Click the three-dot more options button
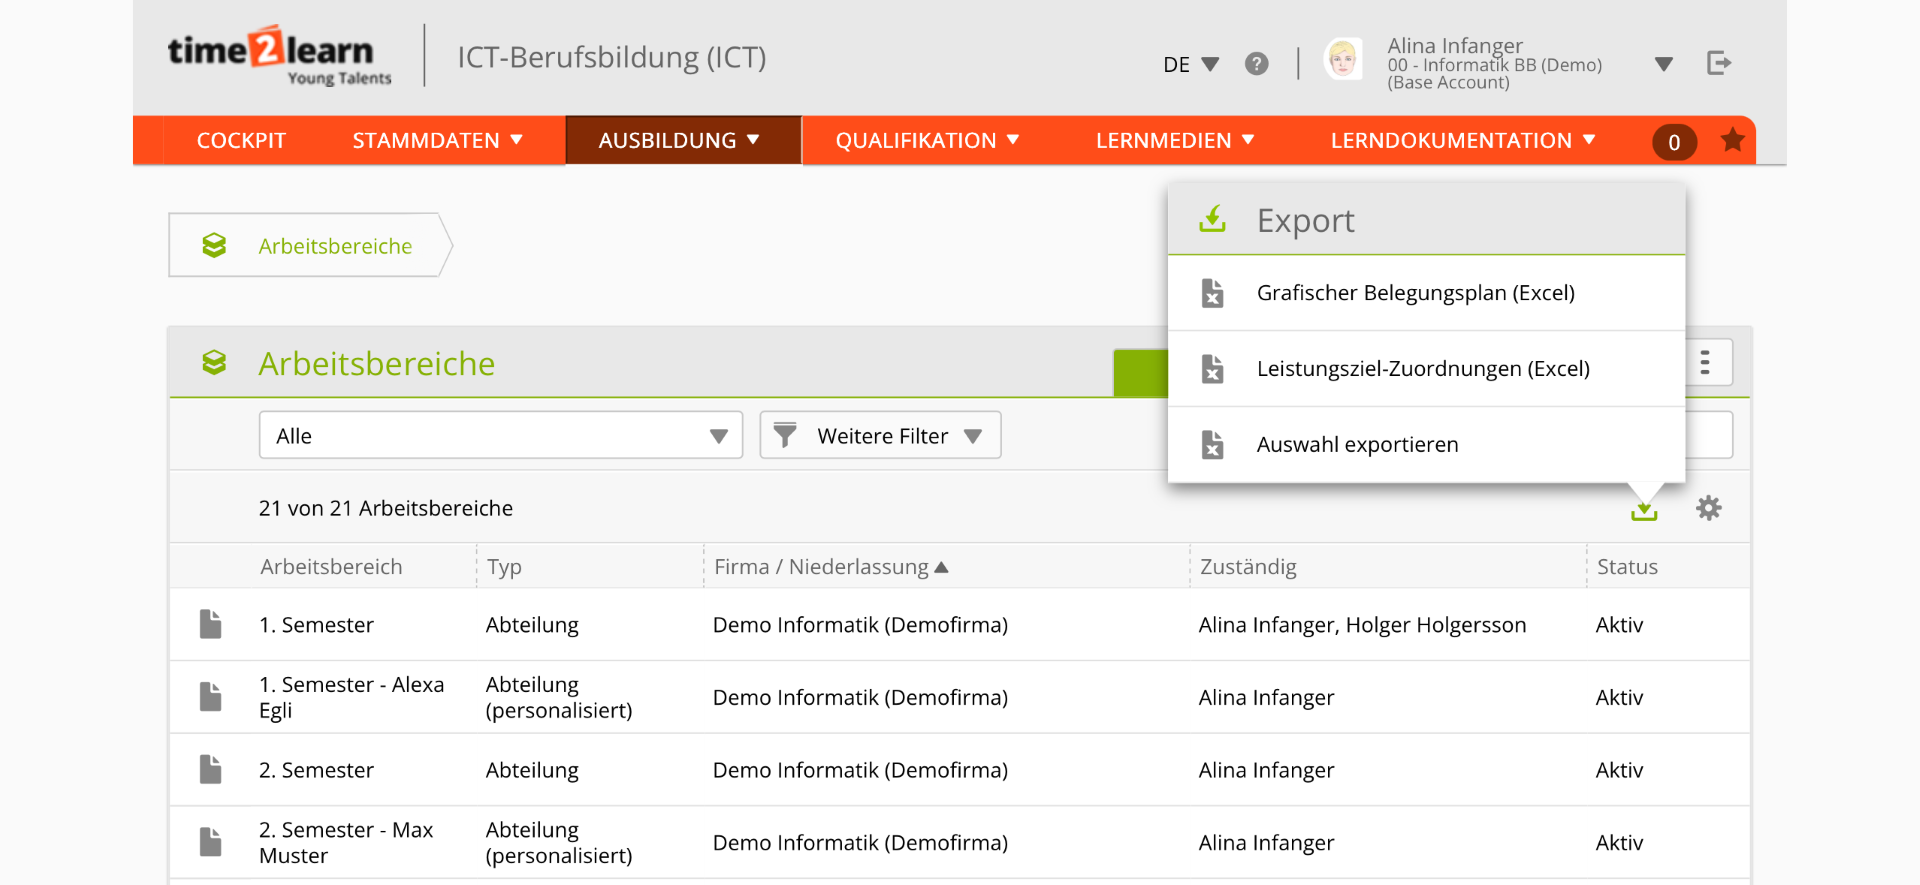This screenshot has width=1920, height=885. 1705,362
